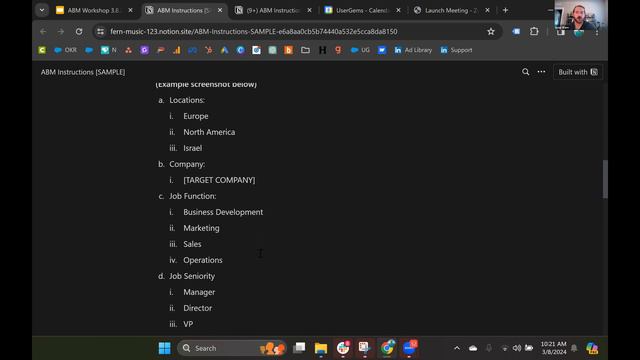Click the Operations list entry
This screenshot has width=640, height=360.
pos(203,260)
